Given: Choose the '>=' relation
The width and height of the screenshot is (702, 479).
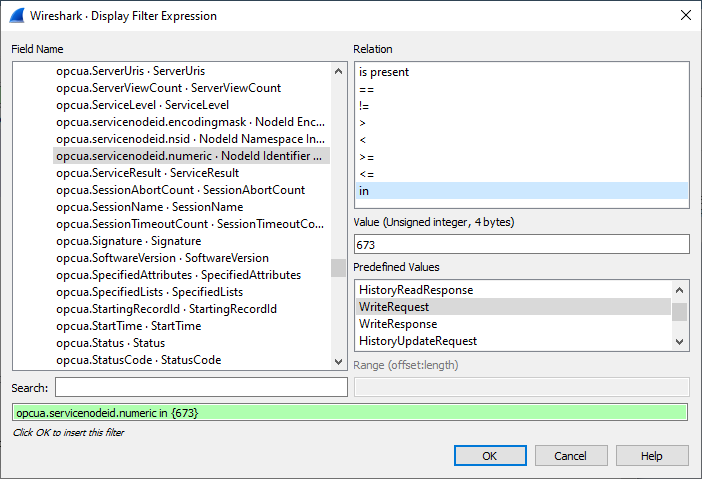Looking at the screenshot, I should click(x=522, y=157).
